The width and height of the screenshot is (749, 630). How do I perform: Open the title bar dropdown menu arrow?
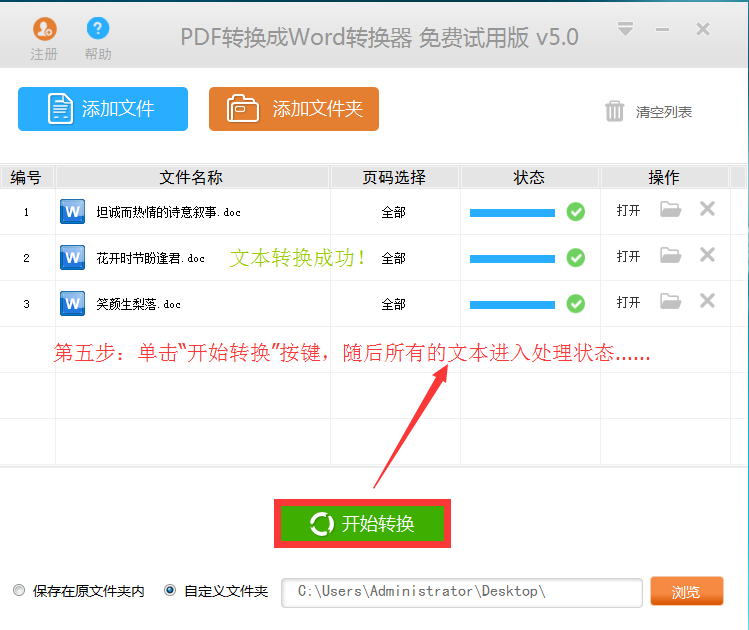pyautogui.click(x=625, y=29)
